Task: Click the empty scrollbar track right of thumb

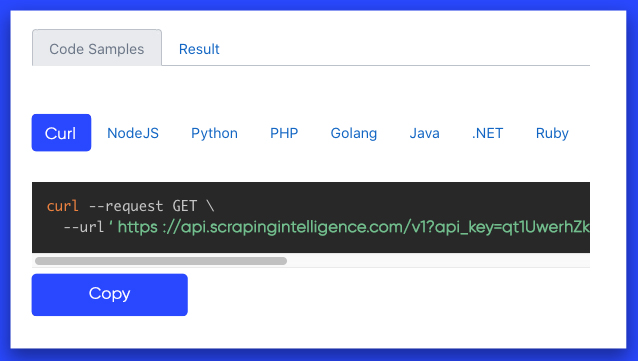Action: (438, 261)
